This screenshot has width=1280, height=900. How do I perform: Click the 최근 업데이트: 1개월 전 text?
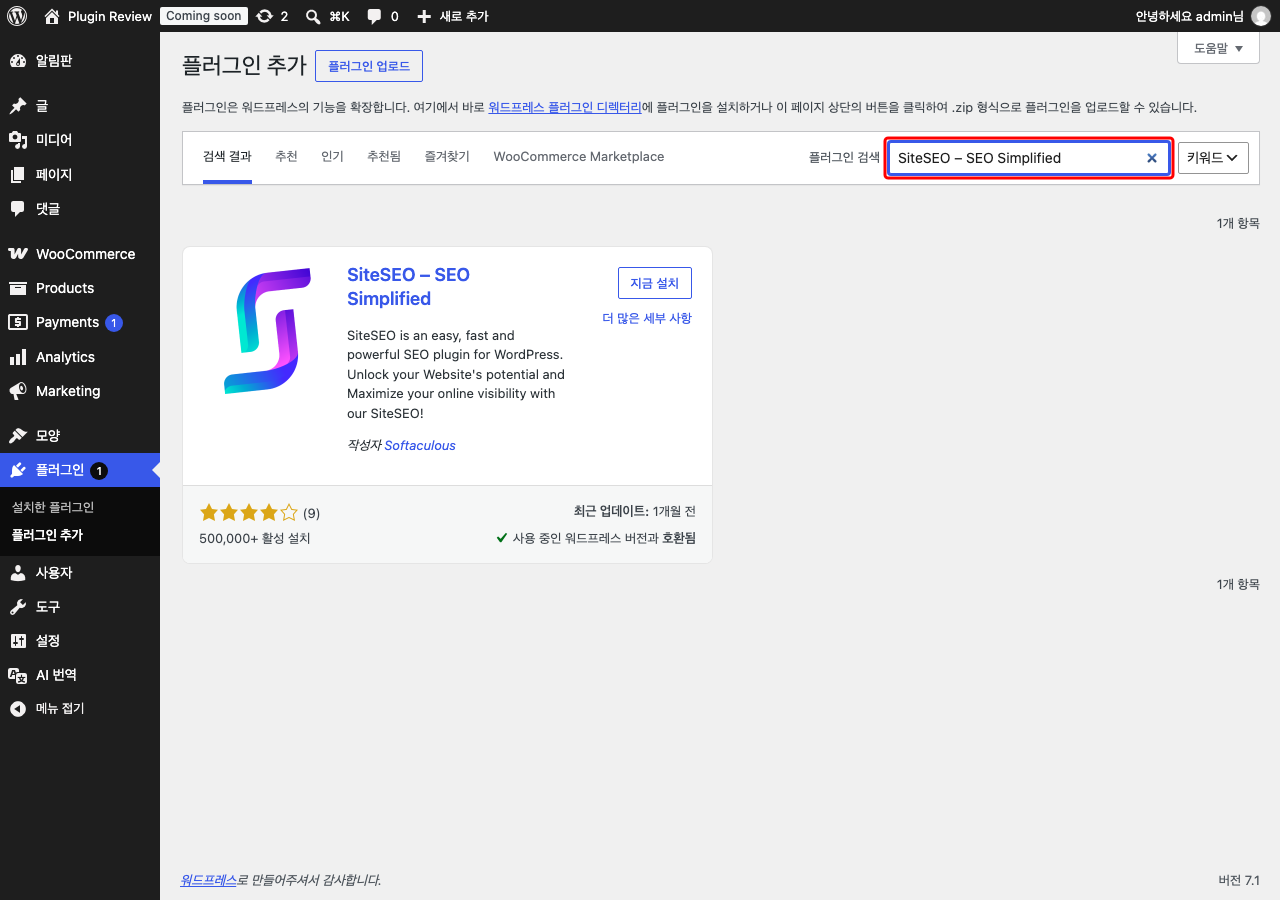click(x=635, y=511)
